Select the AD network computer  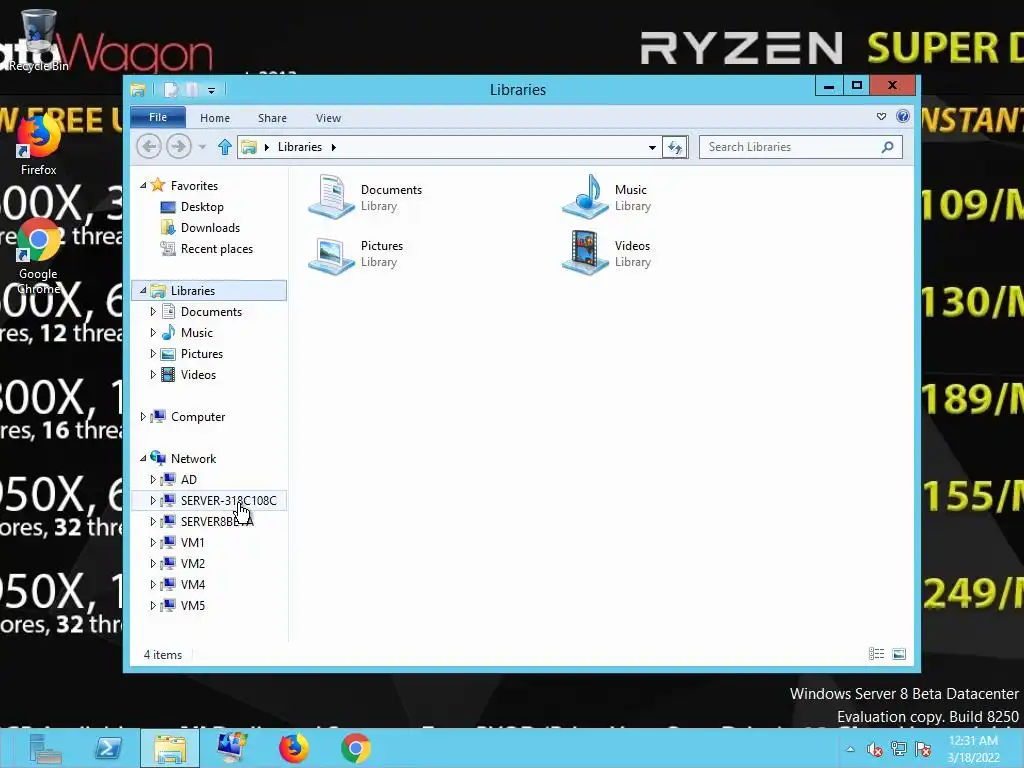188,479
